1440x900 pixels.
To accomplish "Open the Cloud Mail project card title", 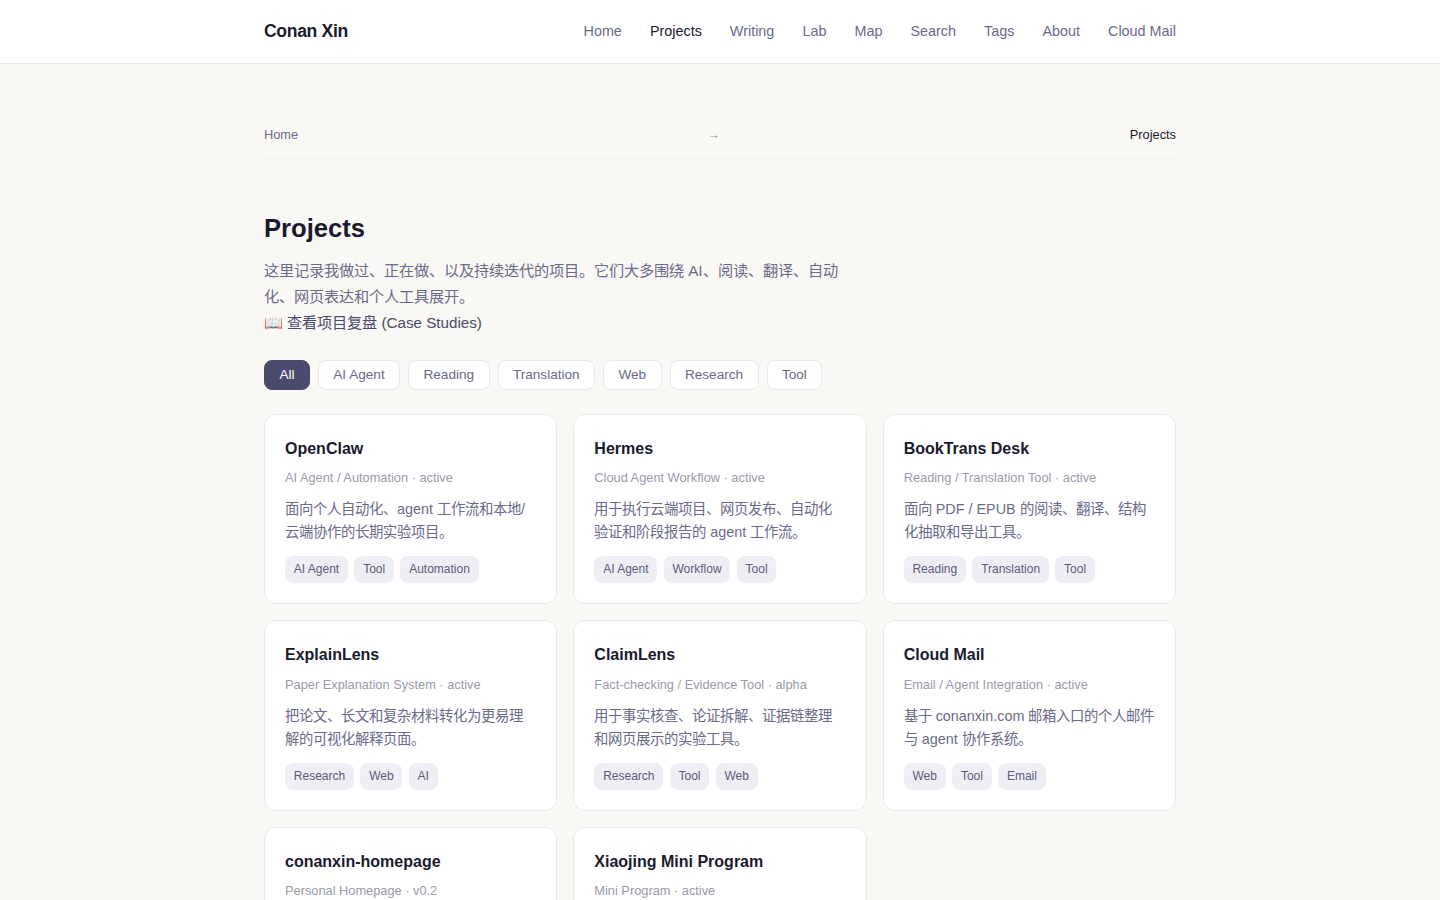I will click(944, 655).
